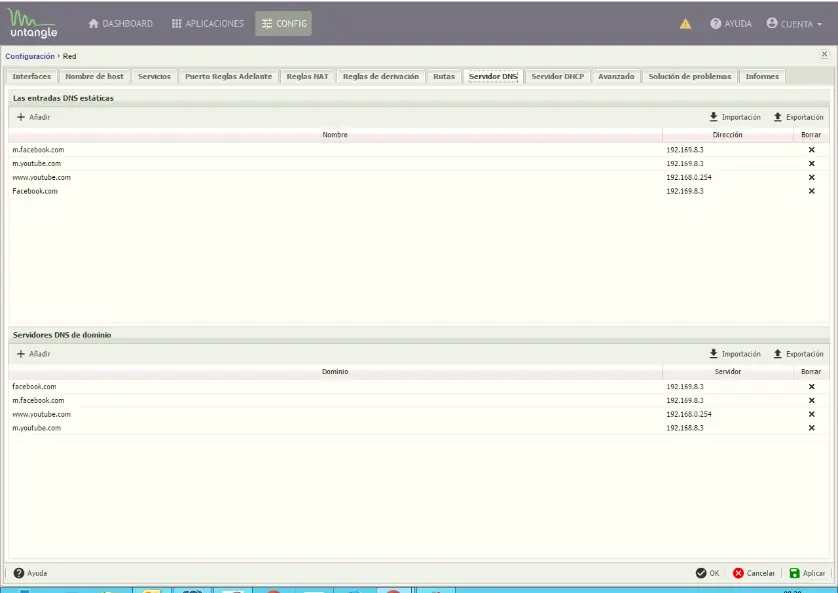Click the bottom Ayuda help button
The width and height of the screenshot is (838, 593).
click(x=30, y=573)
